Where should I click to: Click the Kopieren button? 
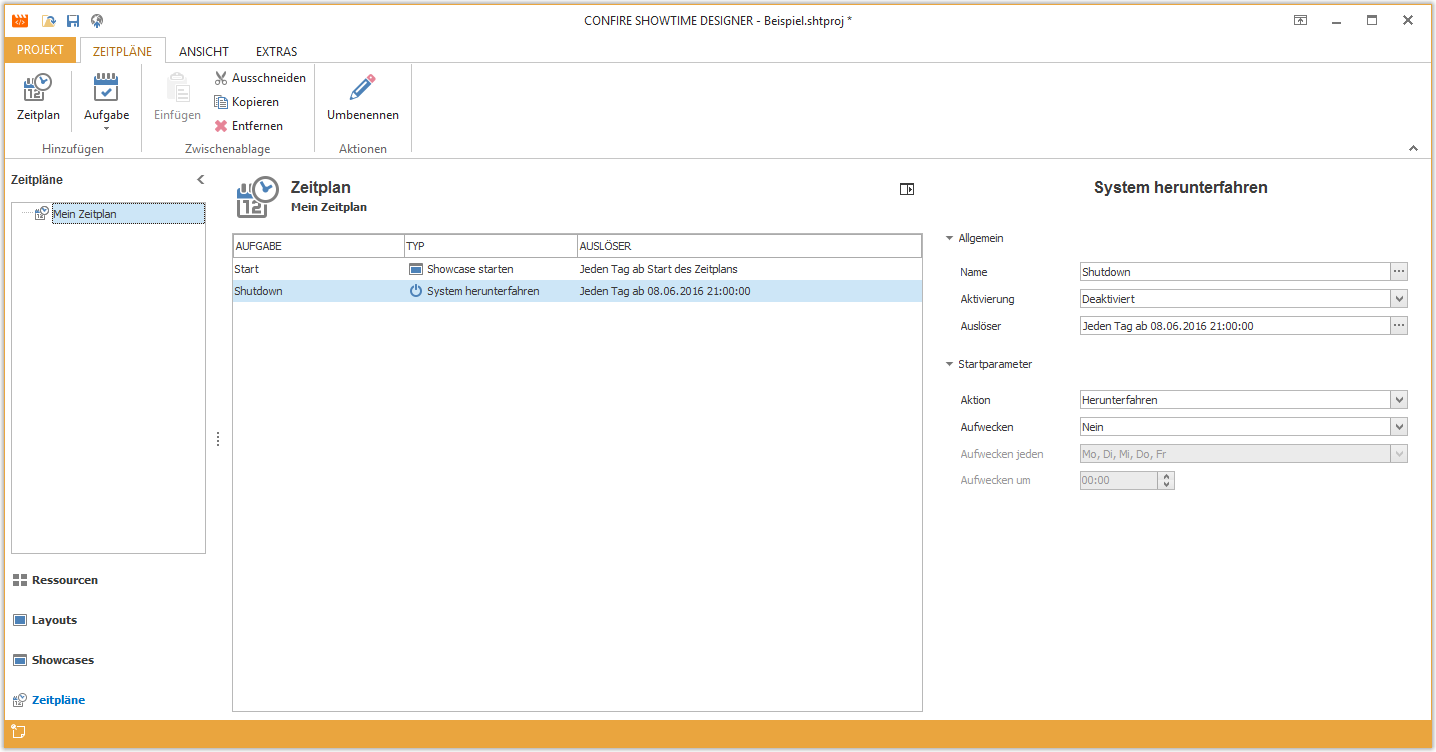(247, 102)
